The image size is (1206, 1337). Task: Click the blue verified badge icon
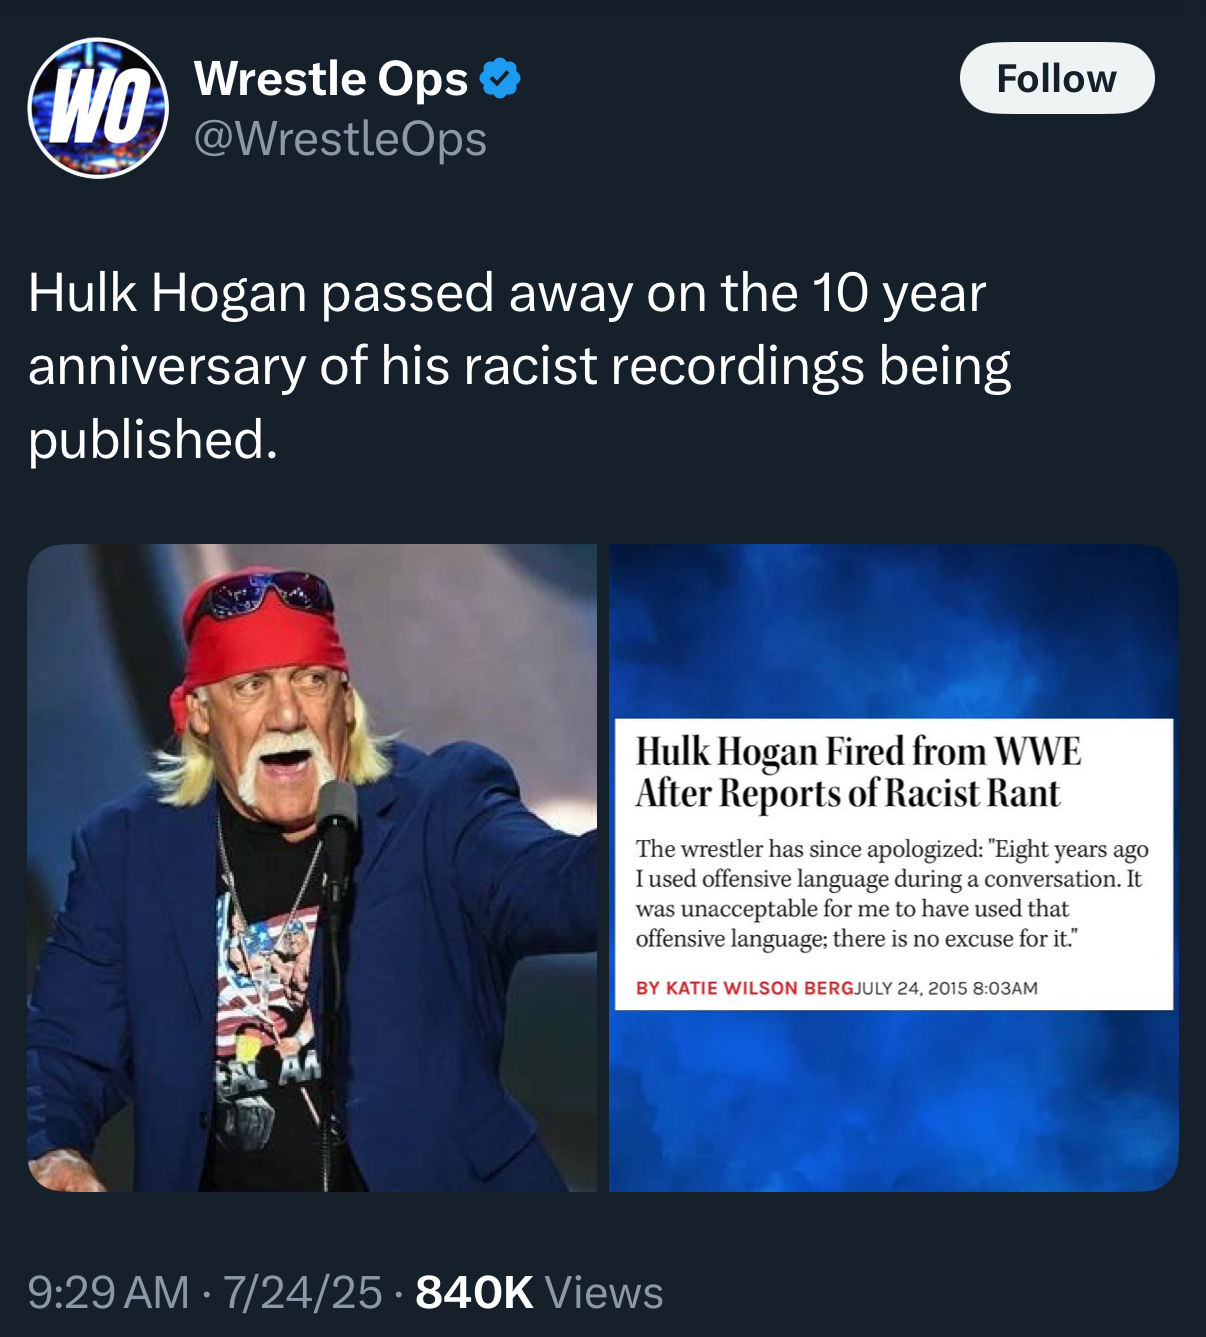(500, 79)
